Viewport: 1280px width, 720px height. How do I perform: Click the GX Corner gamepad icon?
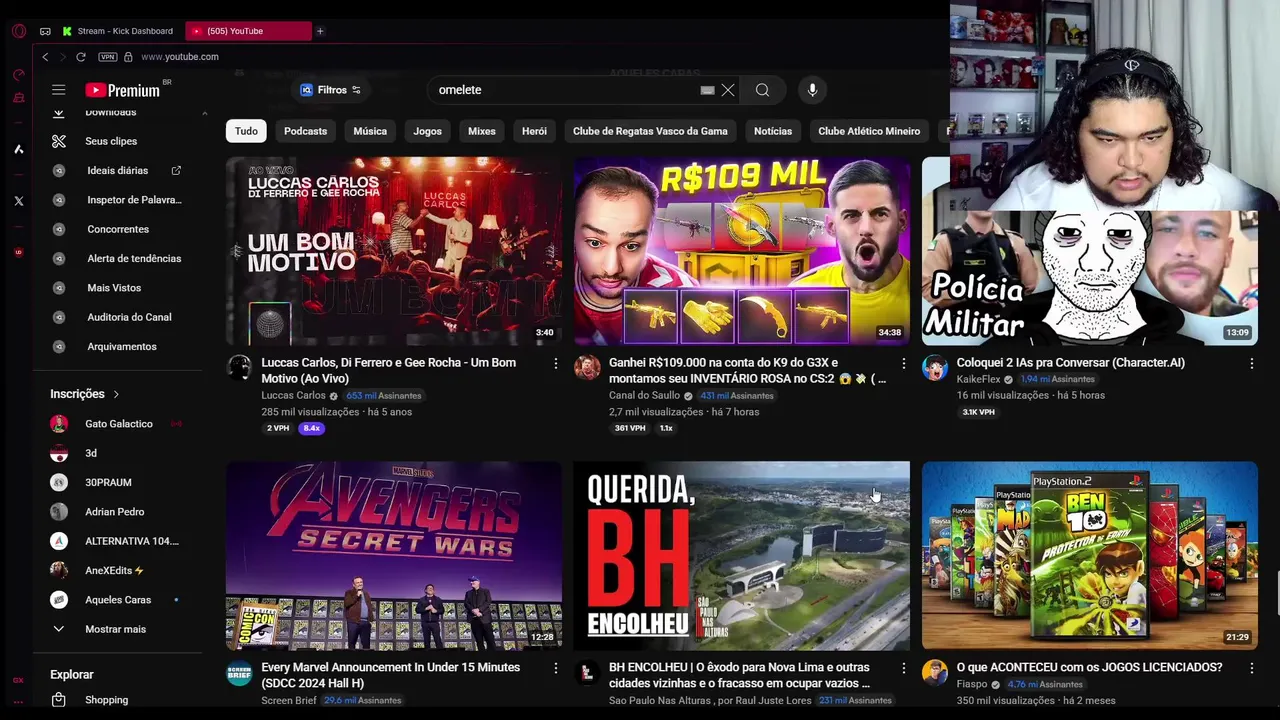(x=45, y=31)
